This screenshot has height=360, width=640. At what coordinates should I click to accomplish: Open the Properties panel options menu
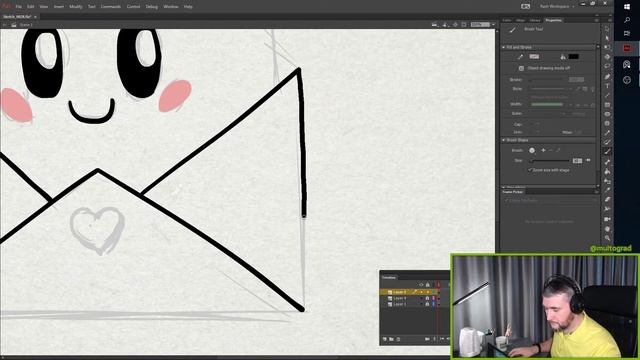click(x=596, y=20)
